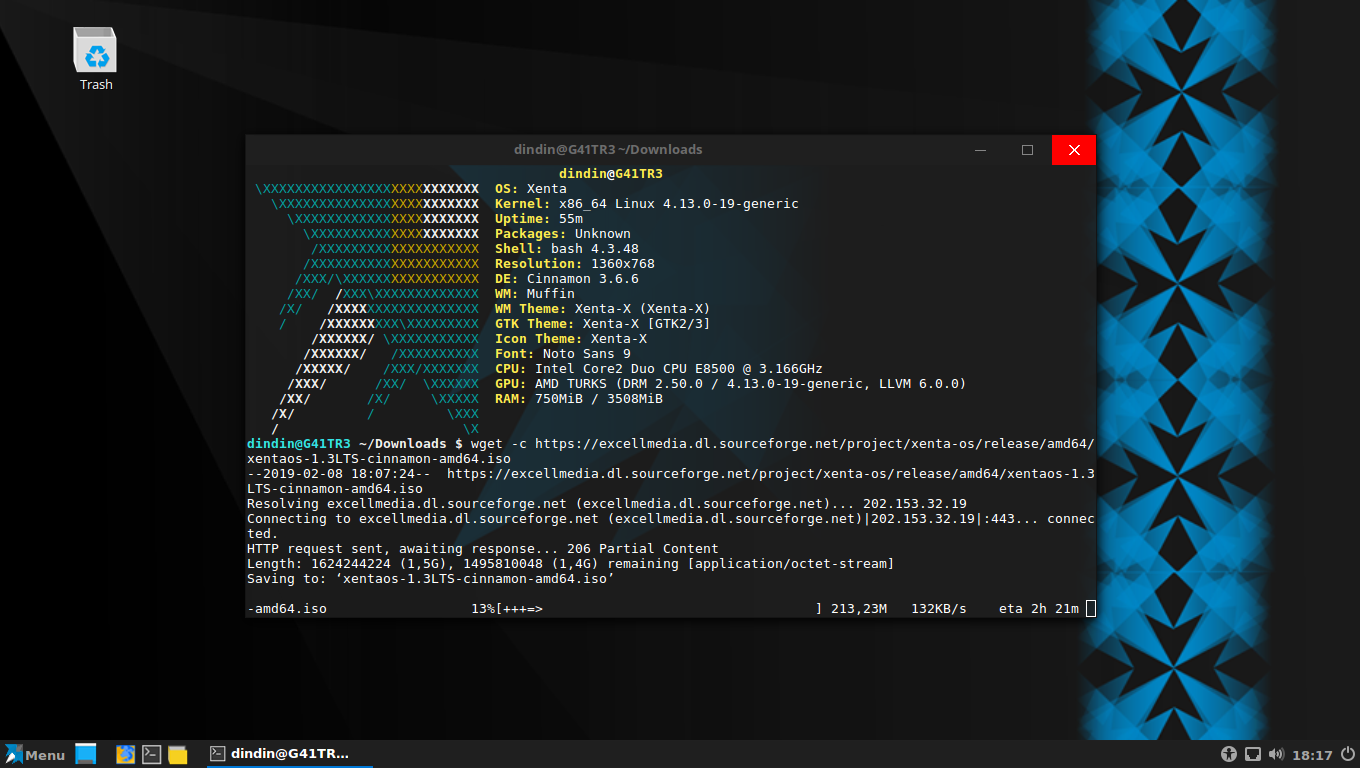Image resolution: width=1360 pixels, height=768 pixels.
Task: Click the 'Font: Noto Sans 9' line
Action: tap(563, 354)
